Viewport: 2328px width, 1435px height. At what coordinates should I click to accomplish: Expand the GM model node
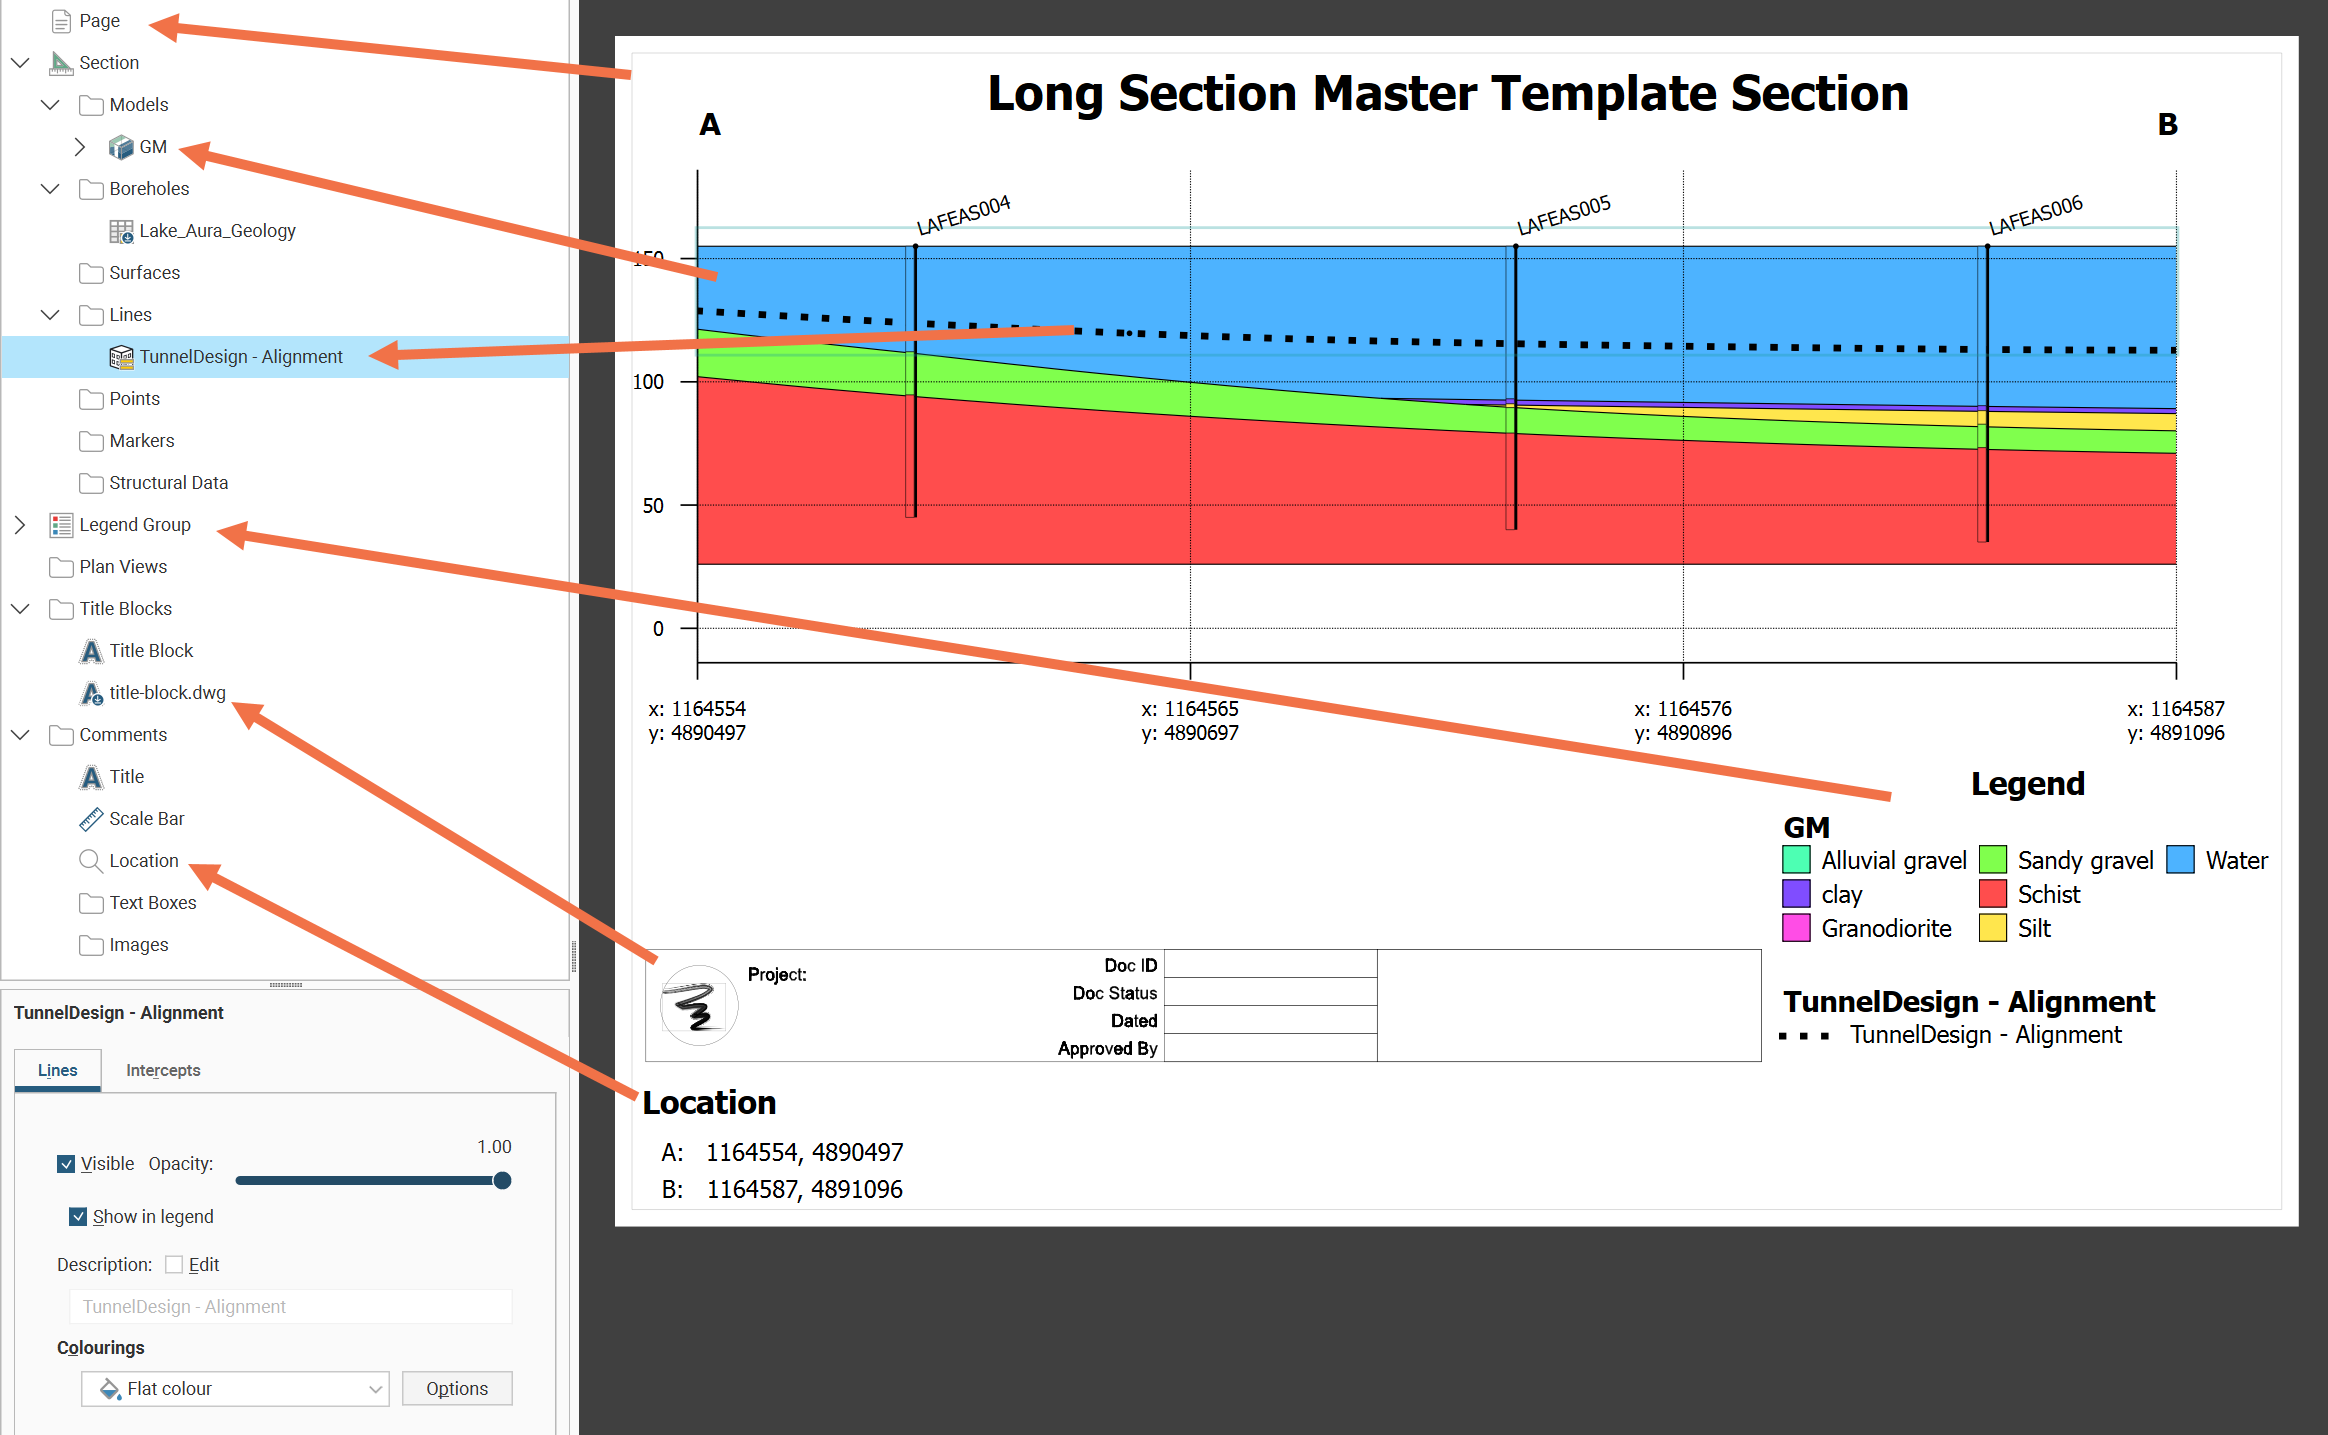pyautogui.click(x=80, y=147)
